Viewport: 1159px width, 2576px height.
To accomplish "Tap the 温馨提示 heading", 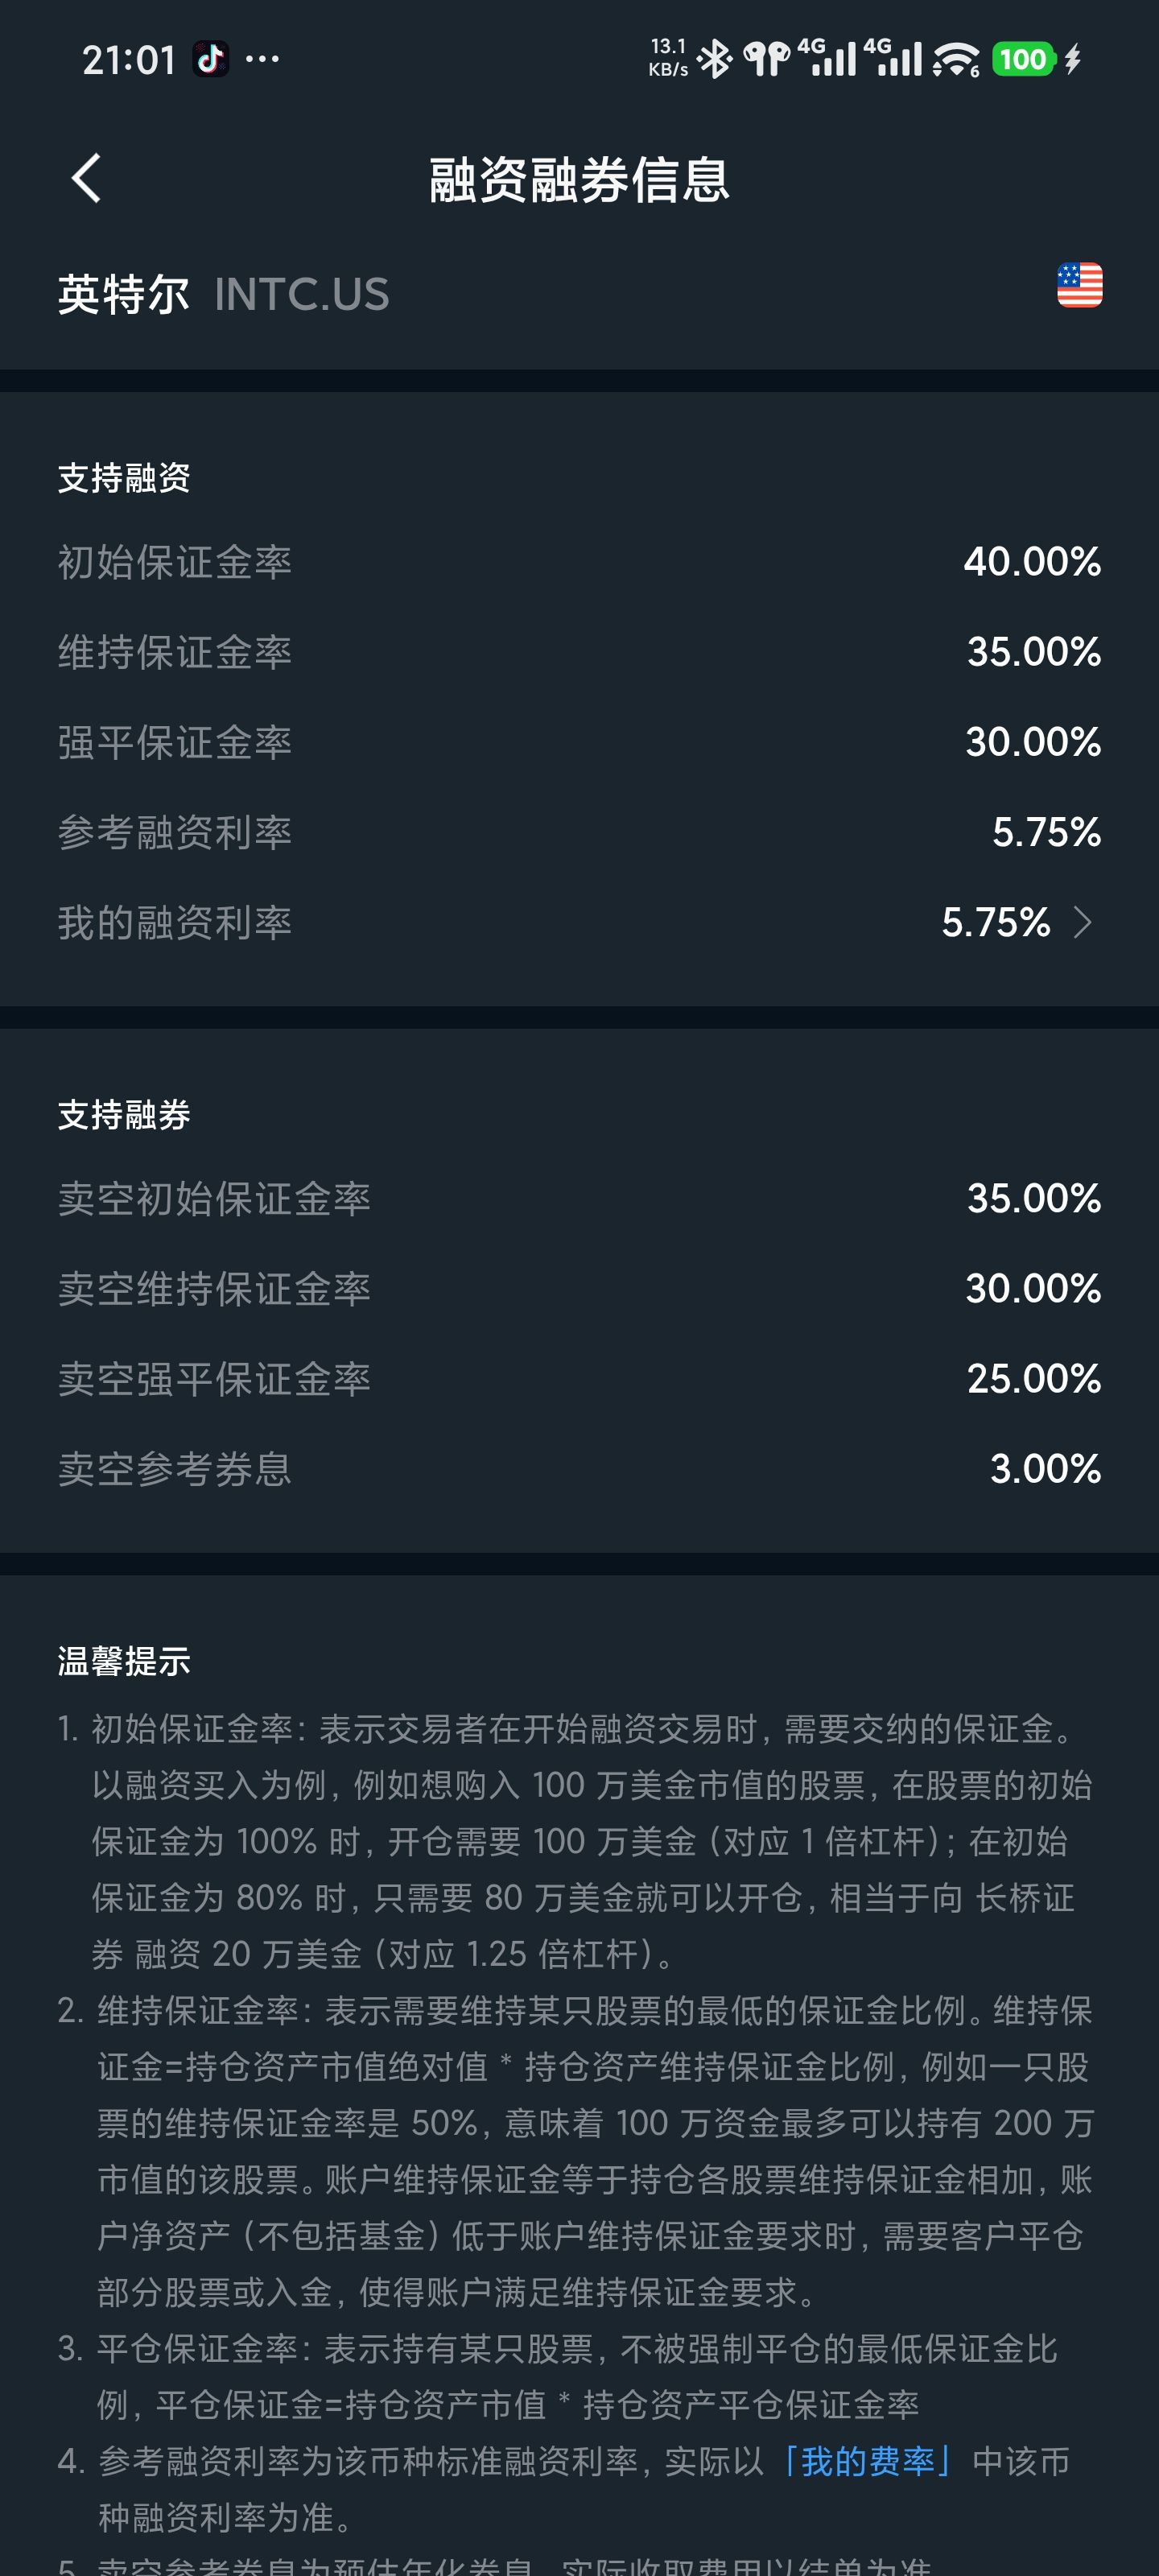I will pyautogui.click(x=124, y=1661).
